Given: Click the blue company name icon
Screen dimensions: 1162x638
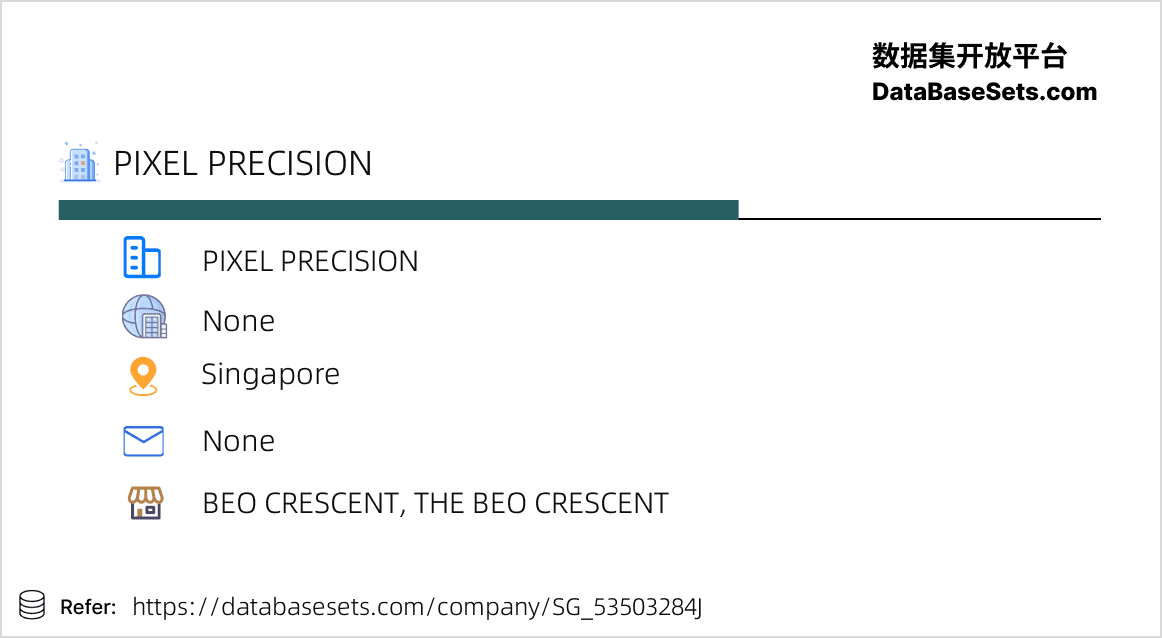Looking at the screenshot, I should (x=142, y=258).
